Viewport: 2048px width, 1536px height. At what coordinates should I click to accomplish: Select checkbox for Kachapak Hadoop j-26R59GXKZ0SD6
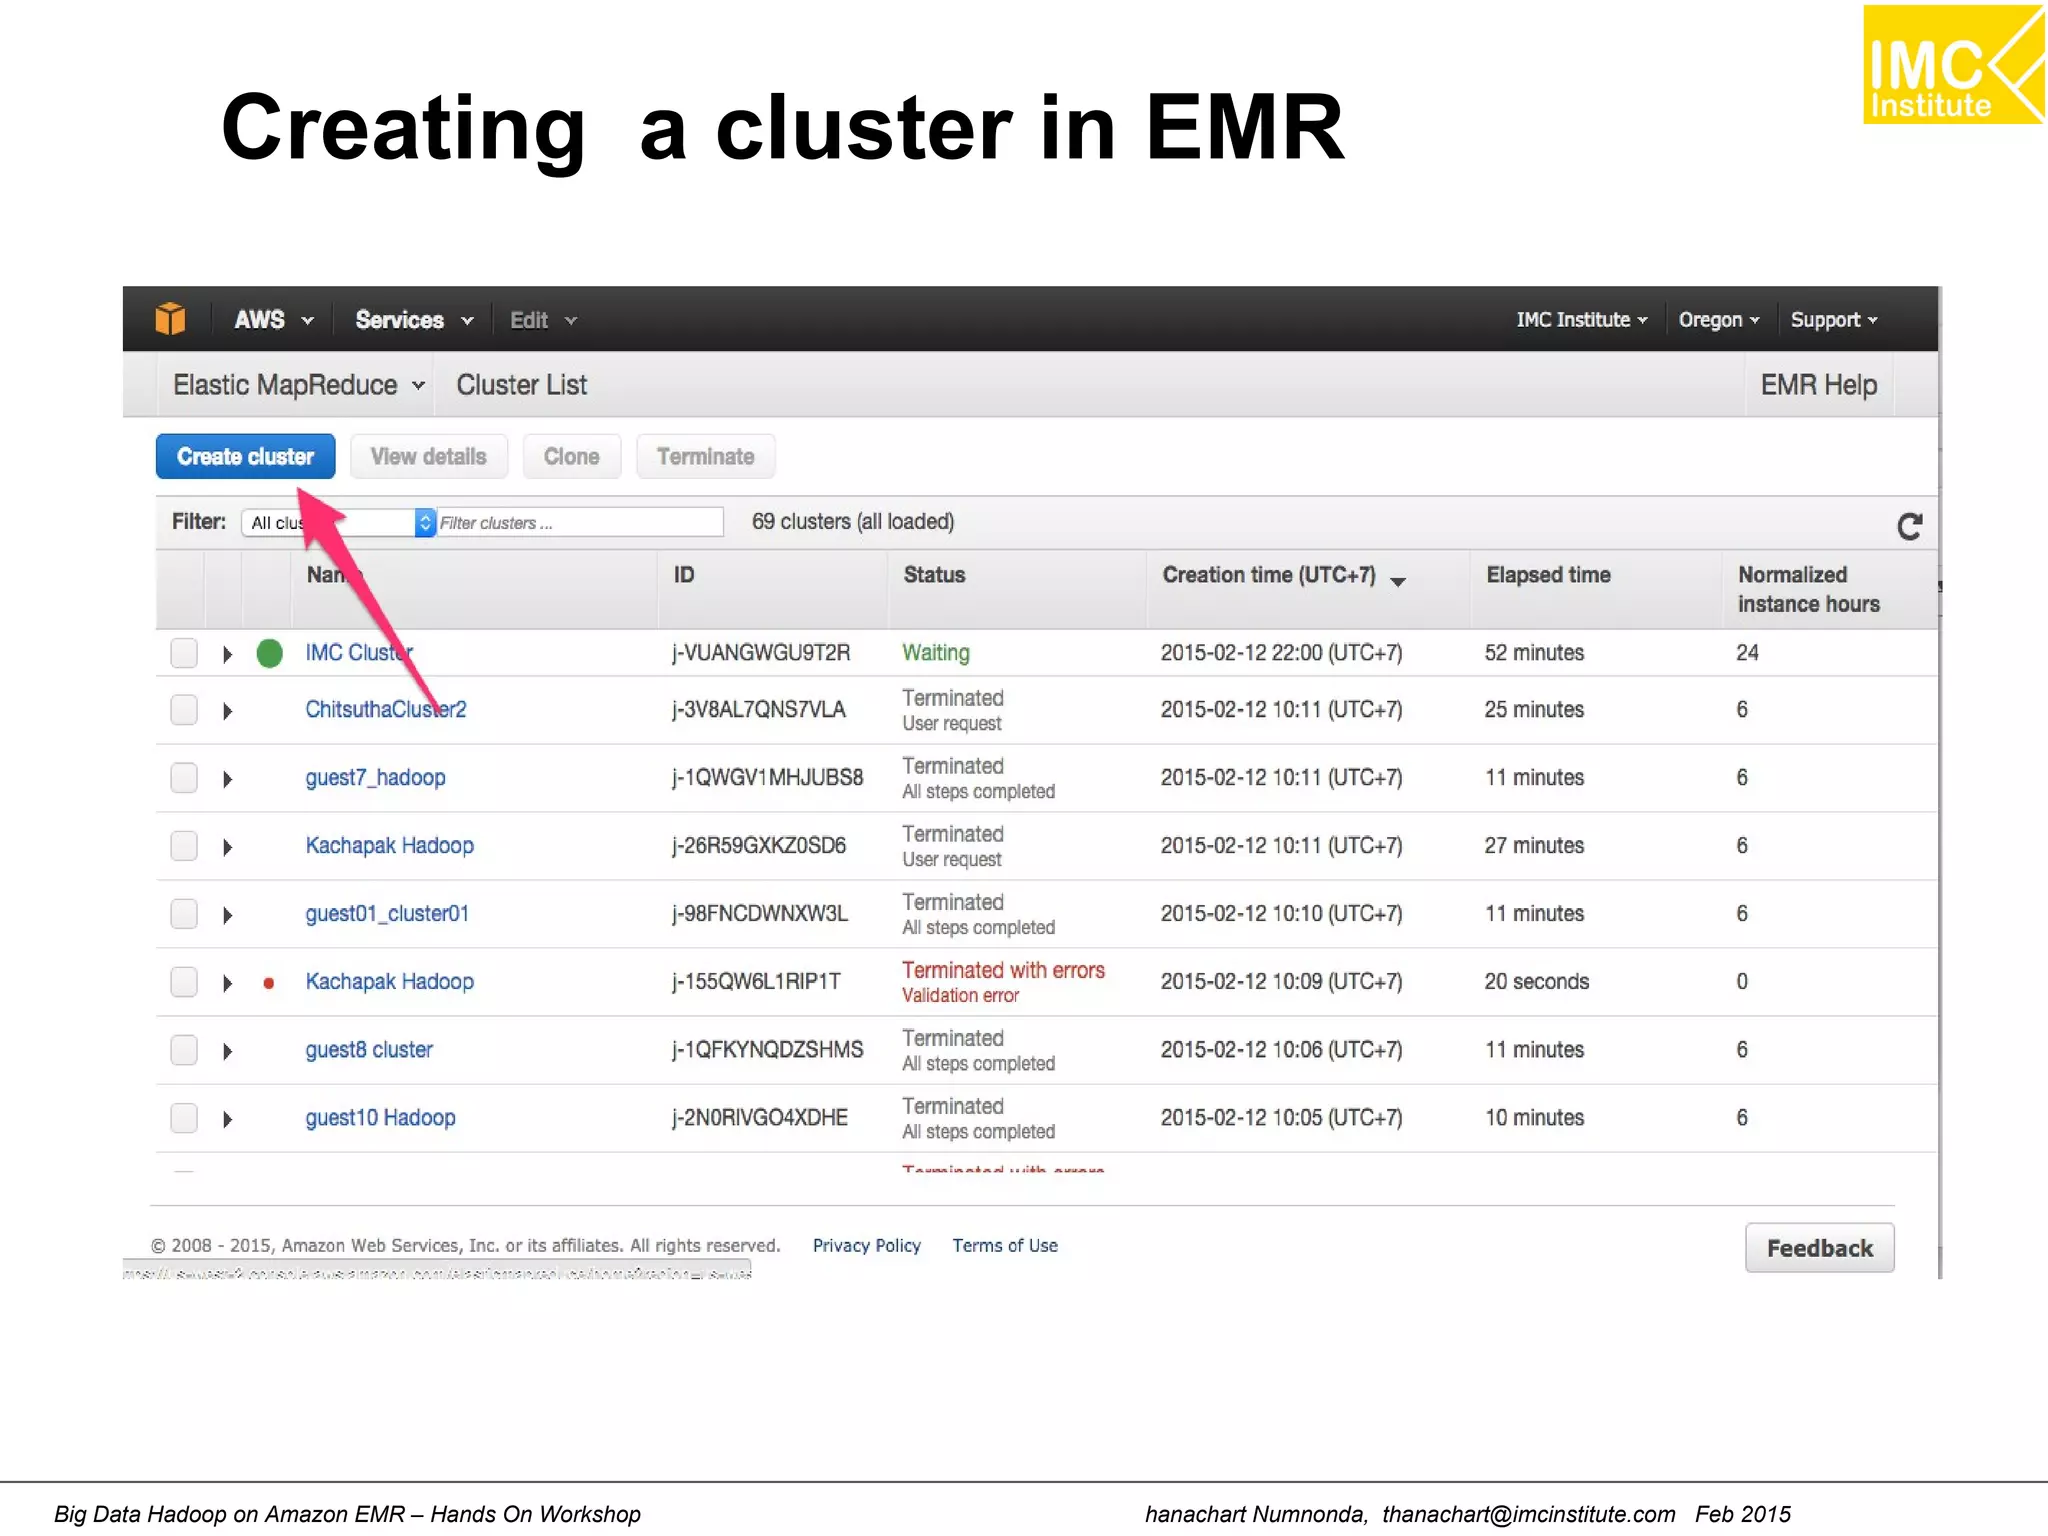(184, 846)
